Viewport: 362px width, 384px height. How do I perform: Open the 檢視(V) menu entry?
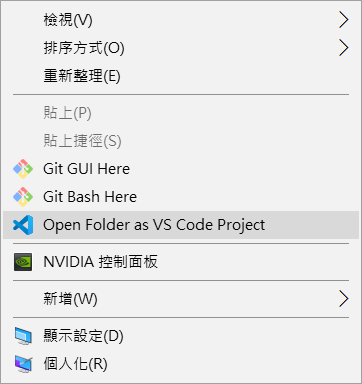[68, 20]
